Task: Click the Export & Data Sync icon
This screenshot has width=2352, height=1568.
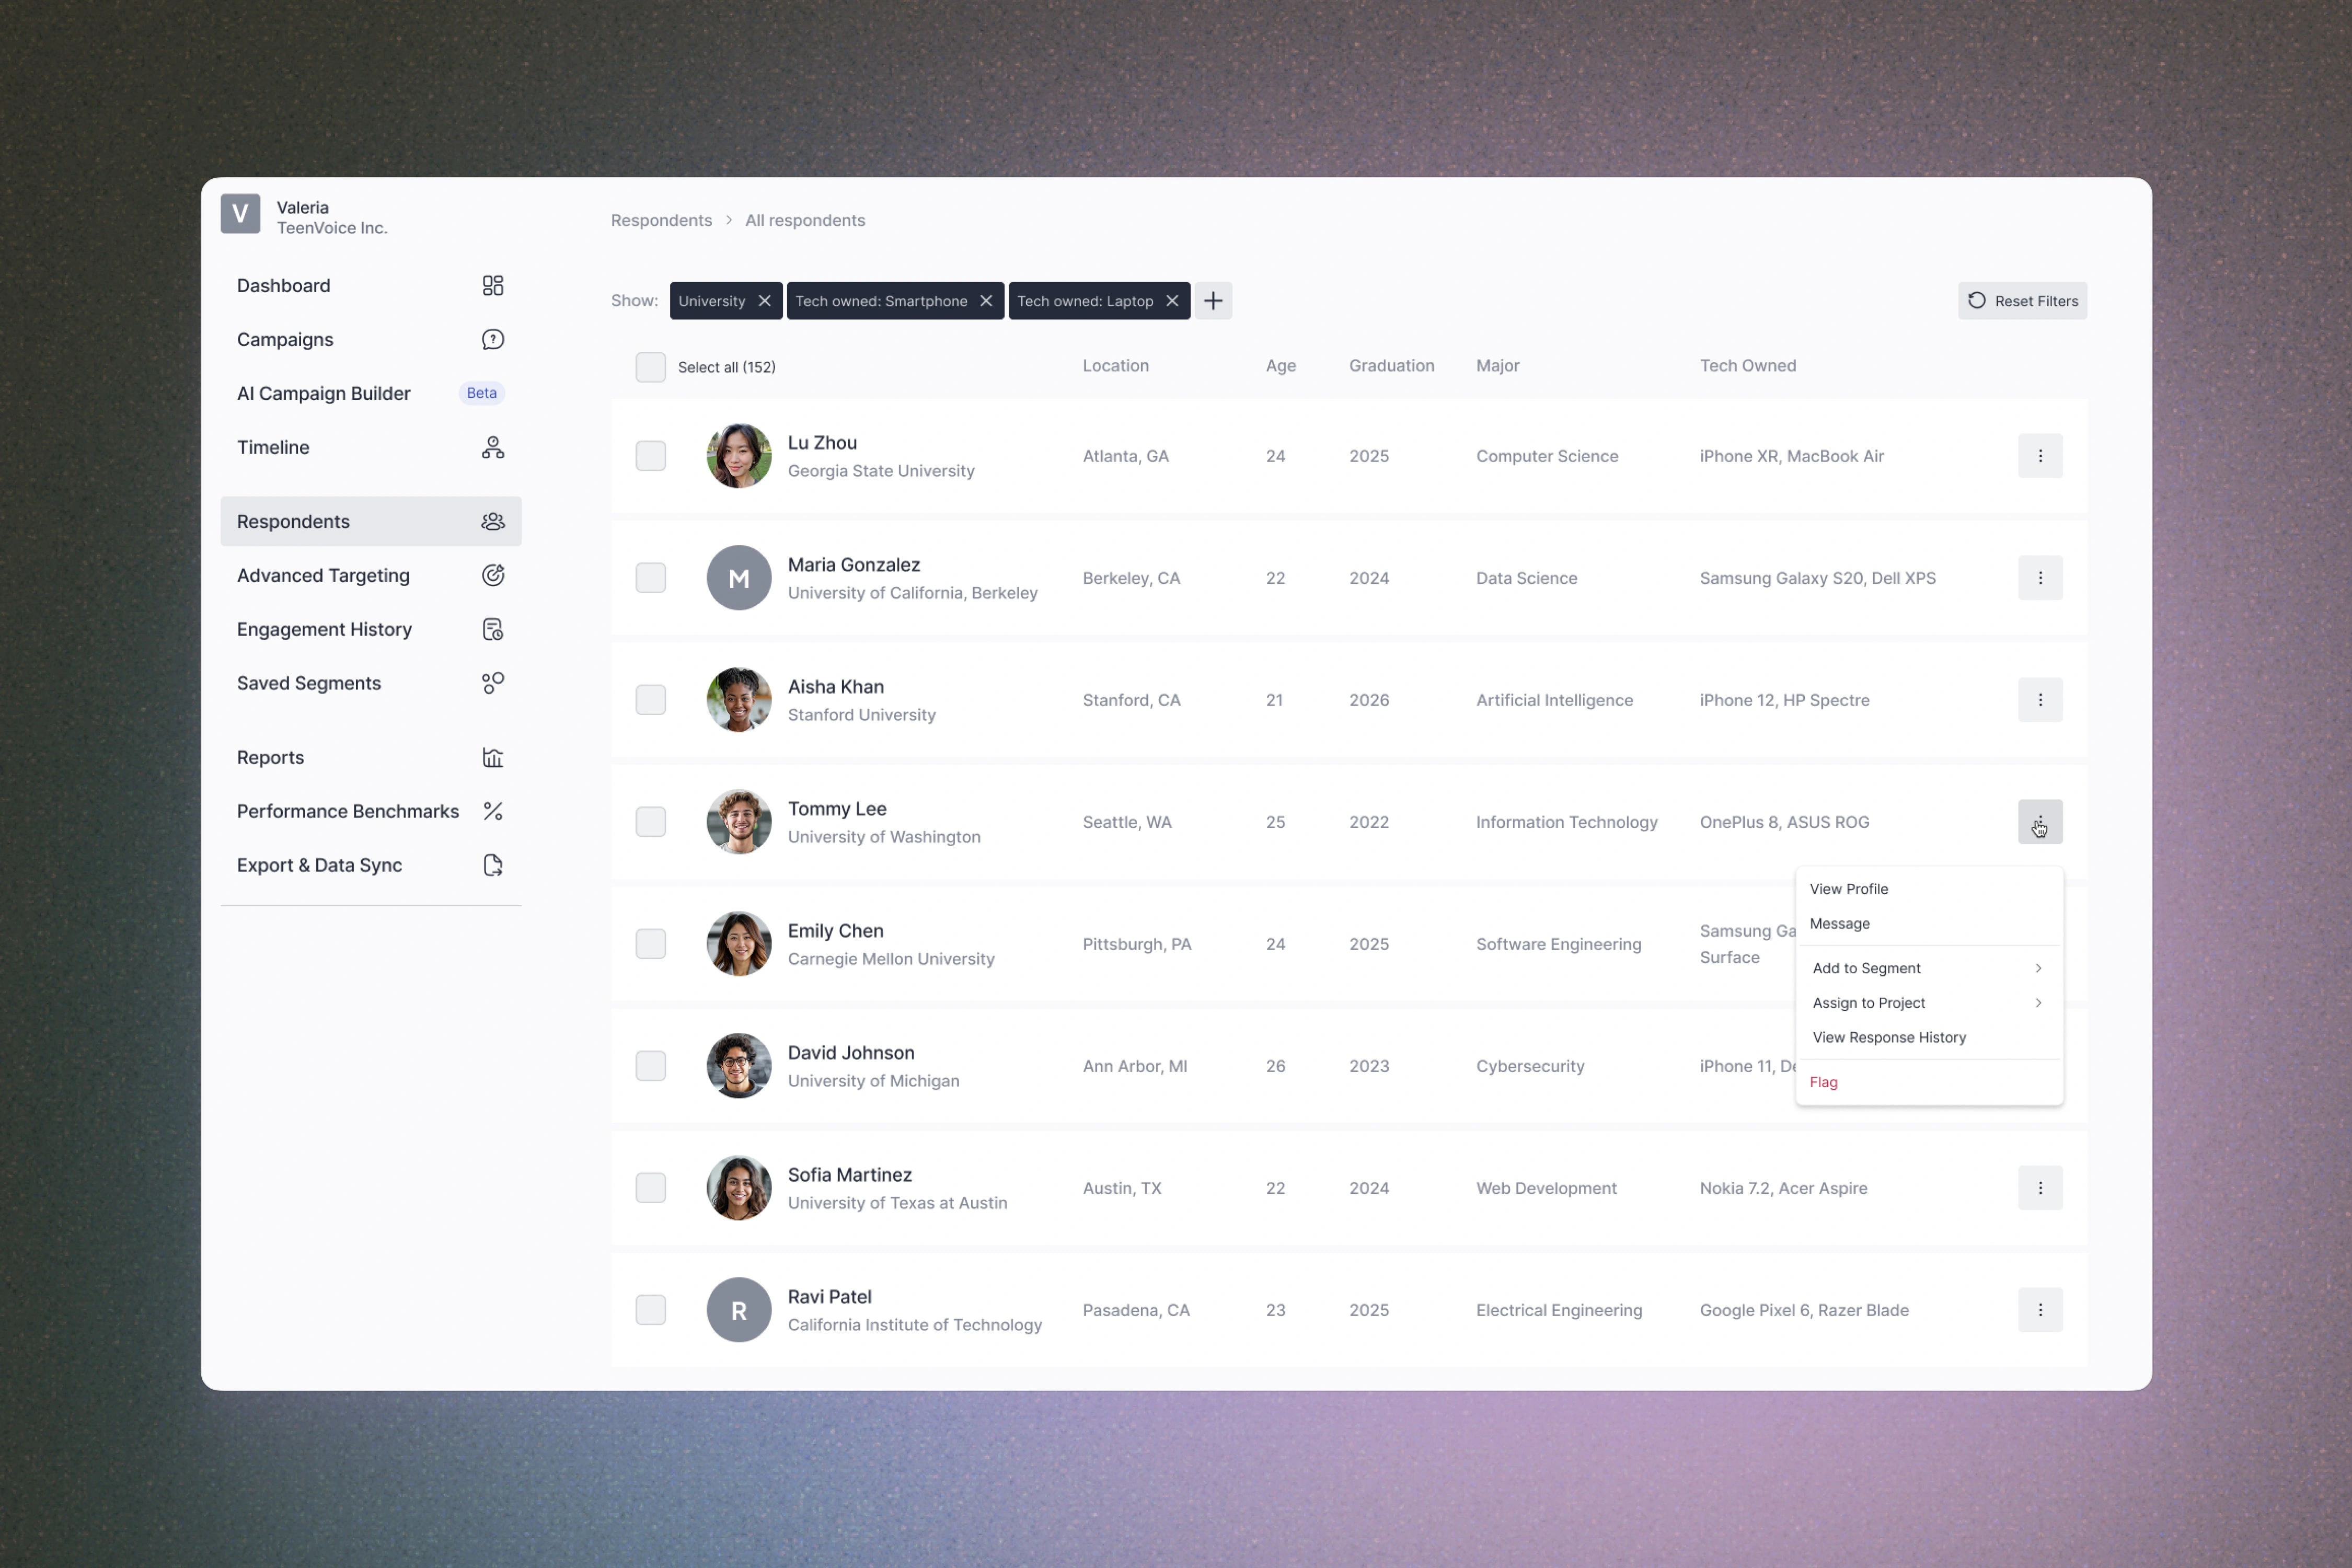Action: coord(492,865)
